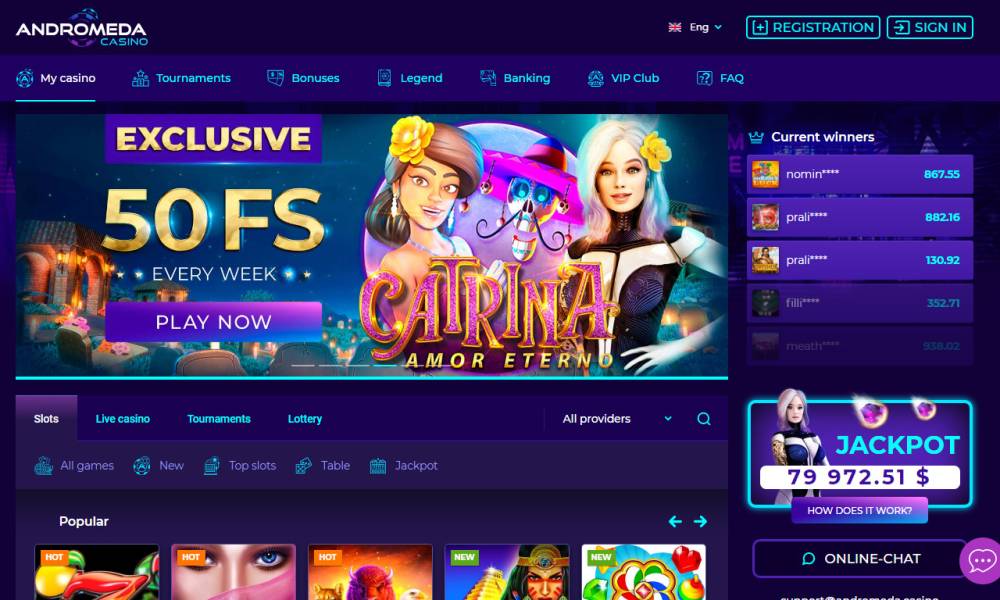Switch to the Live casino tab

(x=122, y=419)
